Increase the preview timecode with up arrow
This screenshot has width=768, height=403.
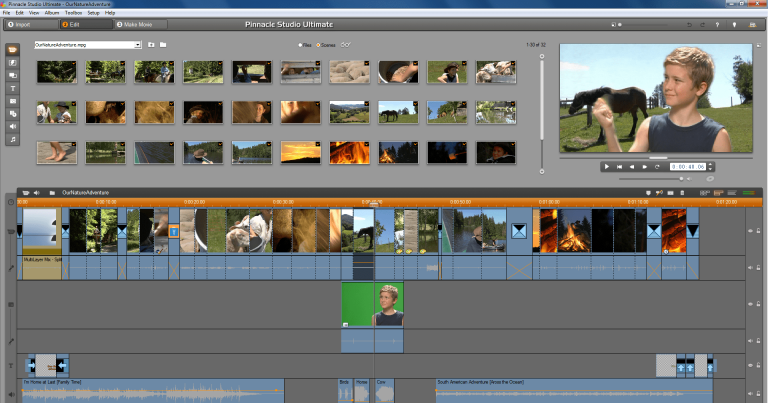[x=711, y=165]
